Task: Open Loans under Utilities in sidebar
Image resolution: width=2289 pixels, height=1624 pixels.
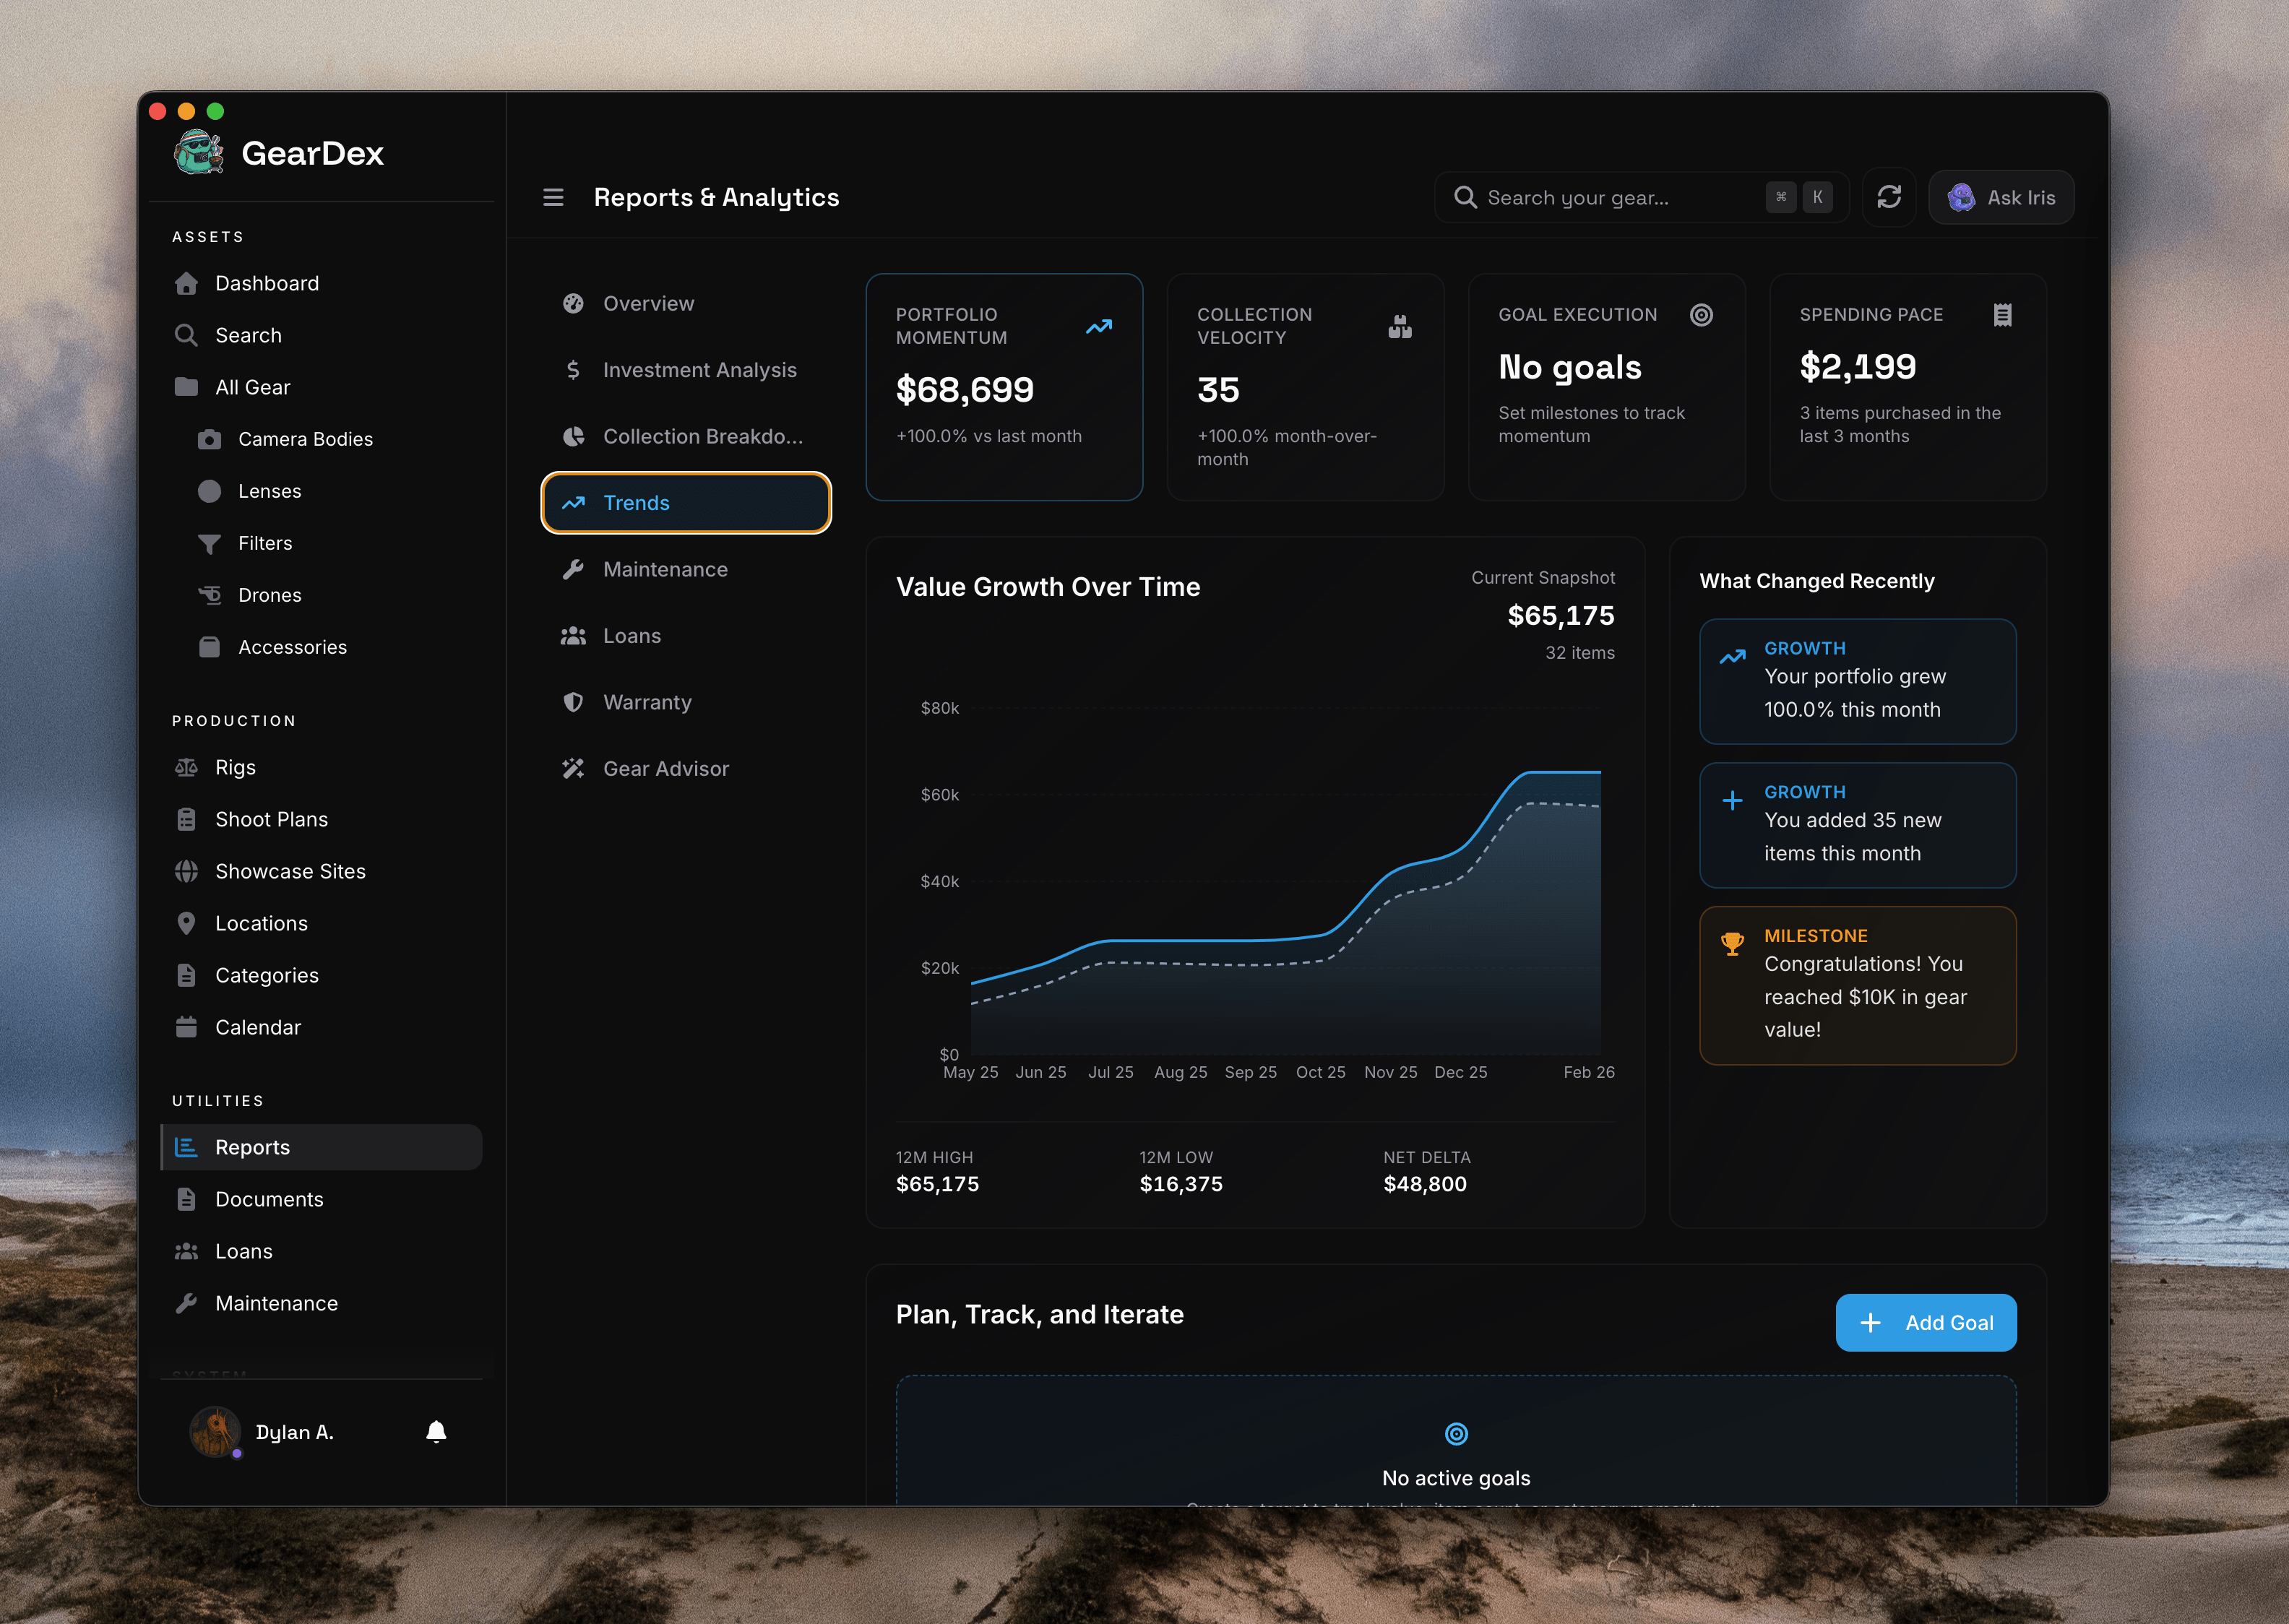Action: coord(321,1251)
